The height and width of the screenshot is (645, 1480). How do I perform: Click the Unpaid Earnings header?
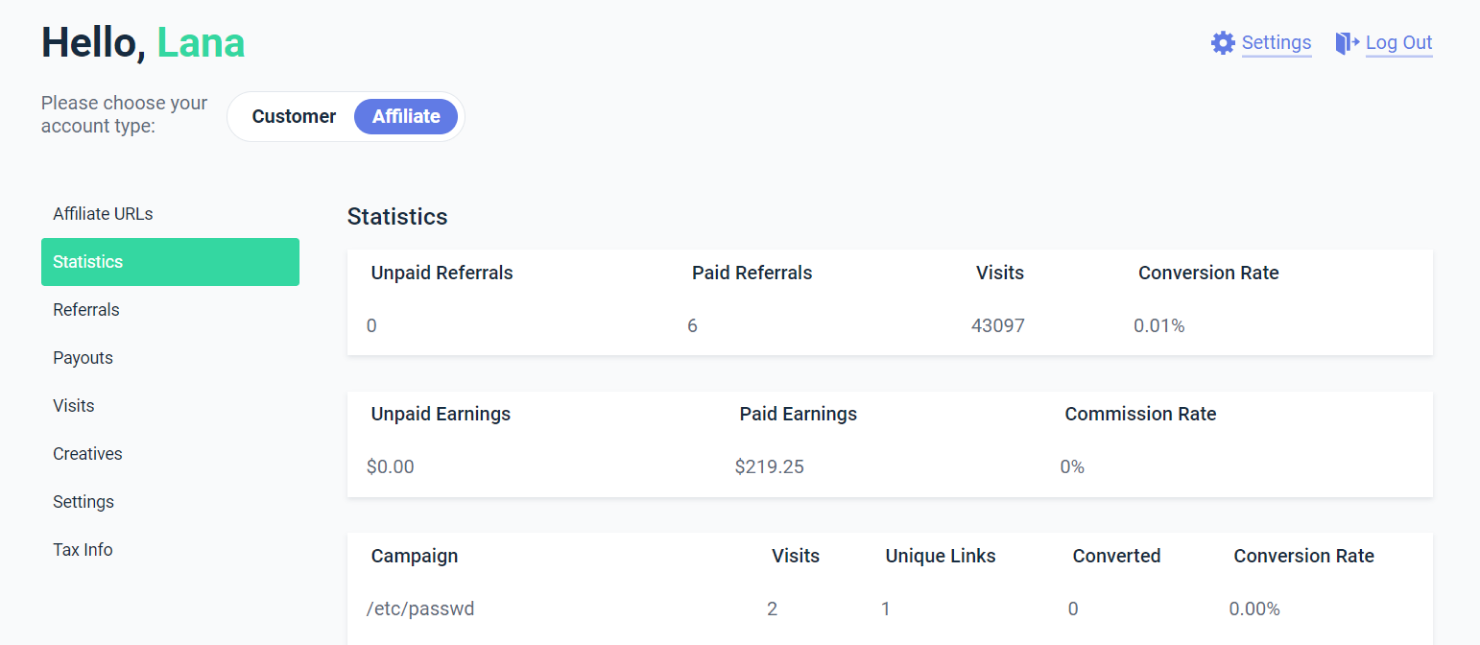click(x=441, y=414)
